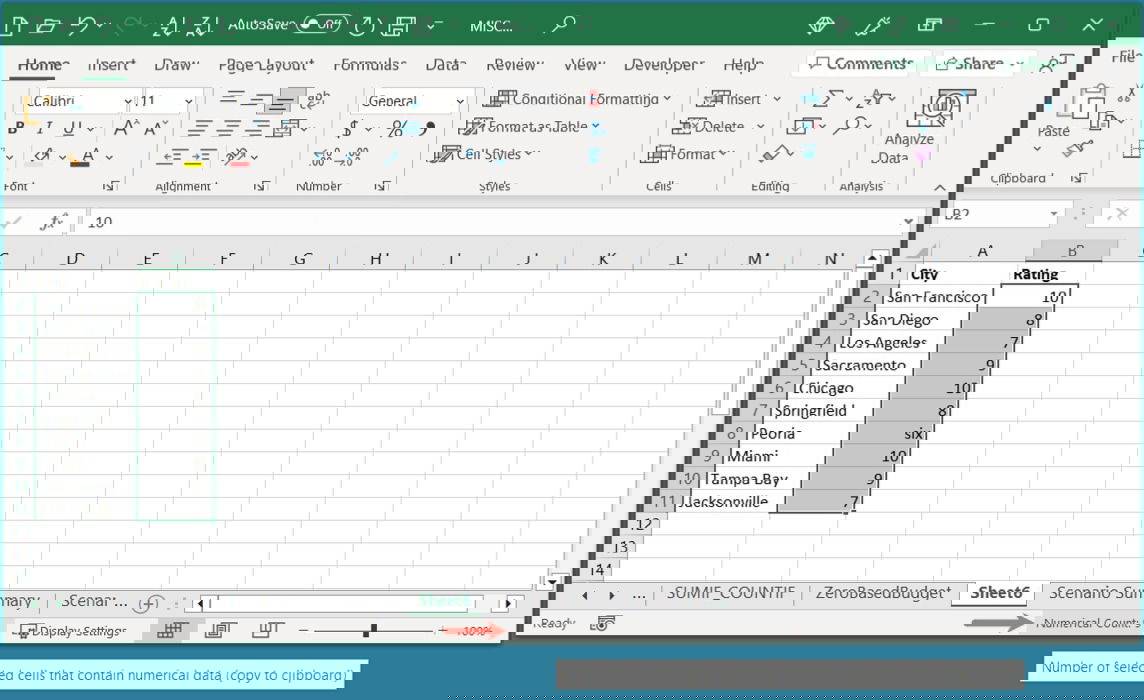Open the font size 11 dropdown
The image size is (1144, 700).
point(188,101)
